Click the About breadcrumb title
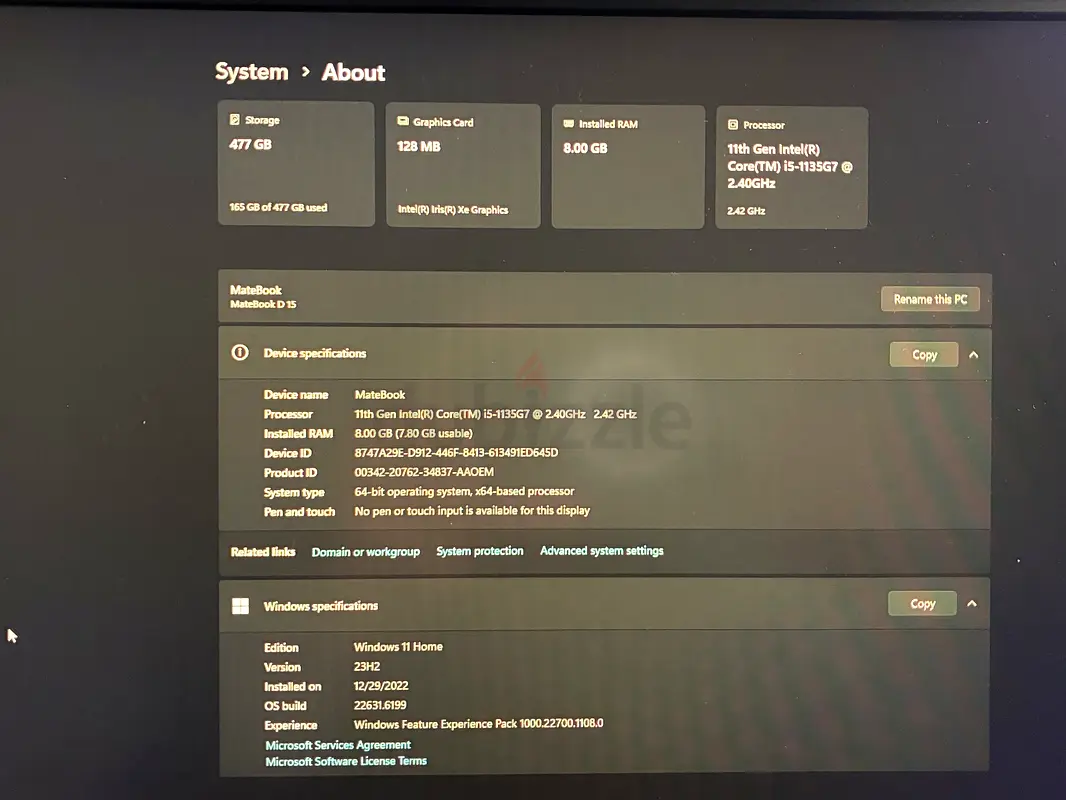The height and width of the screenshot is (800, 1066). [354, 72]
